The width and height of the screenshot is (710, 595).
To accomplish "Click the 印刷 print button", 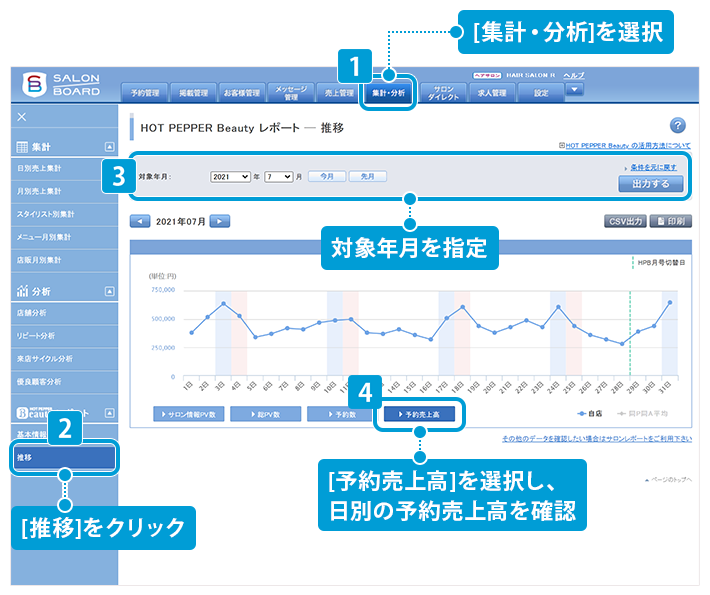I will point(670,221).
